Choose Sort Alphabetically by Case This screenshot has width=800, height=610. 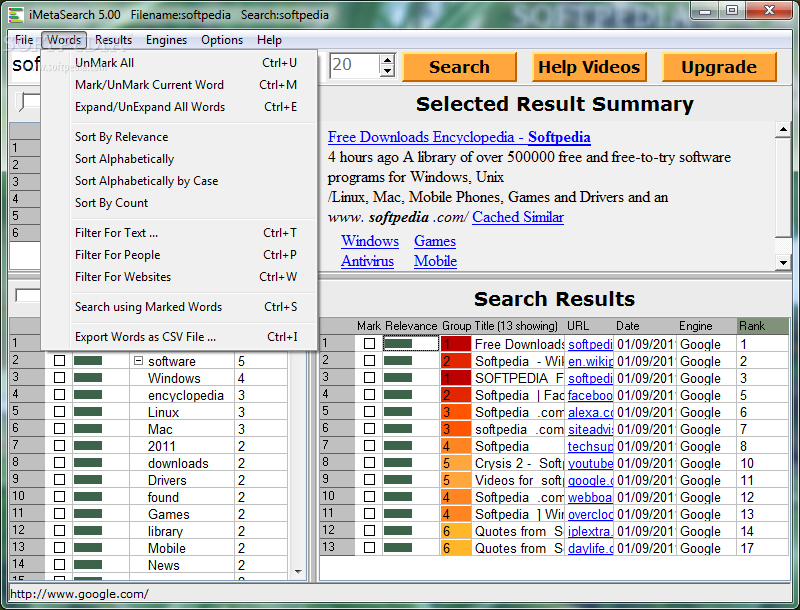tap(180, 181)
